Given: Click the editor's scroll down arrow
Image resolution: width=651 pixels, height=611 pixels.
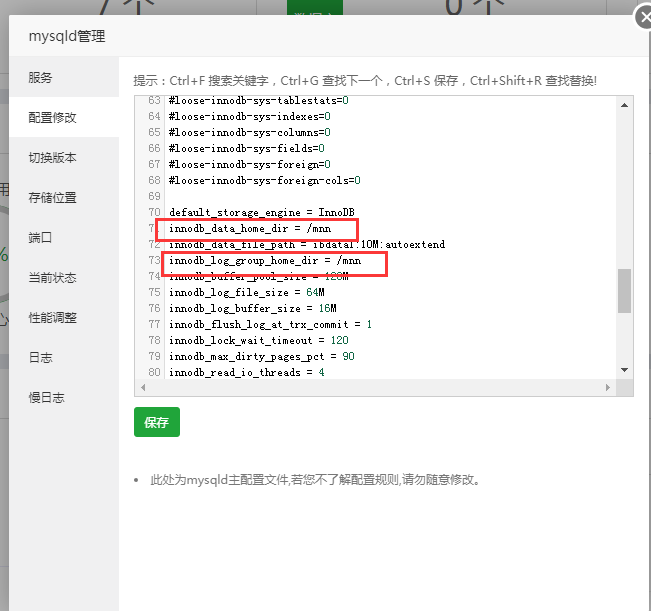Looking at the screenshot, I should pos(624,370).
